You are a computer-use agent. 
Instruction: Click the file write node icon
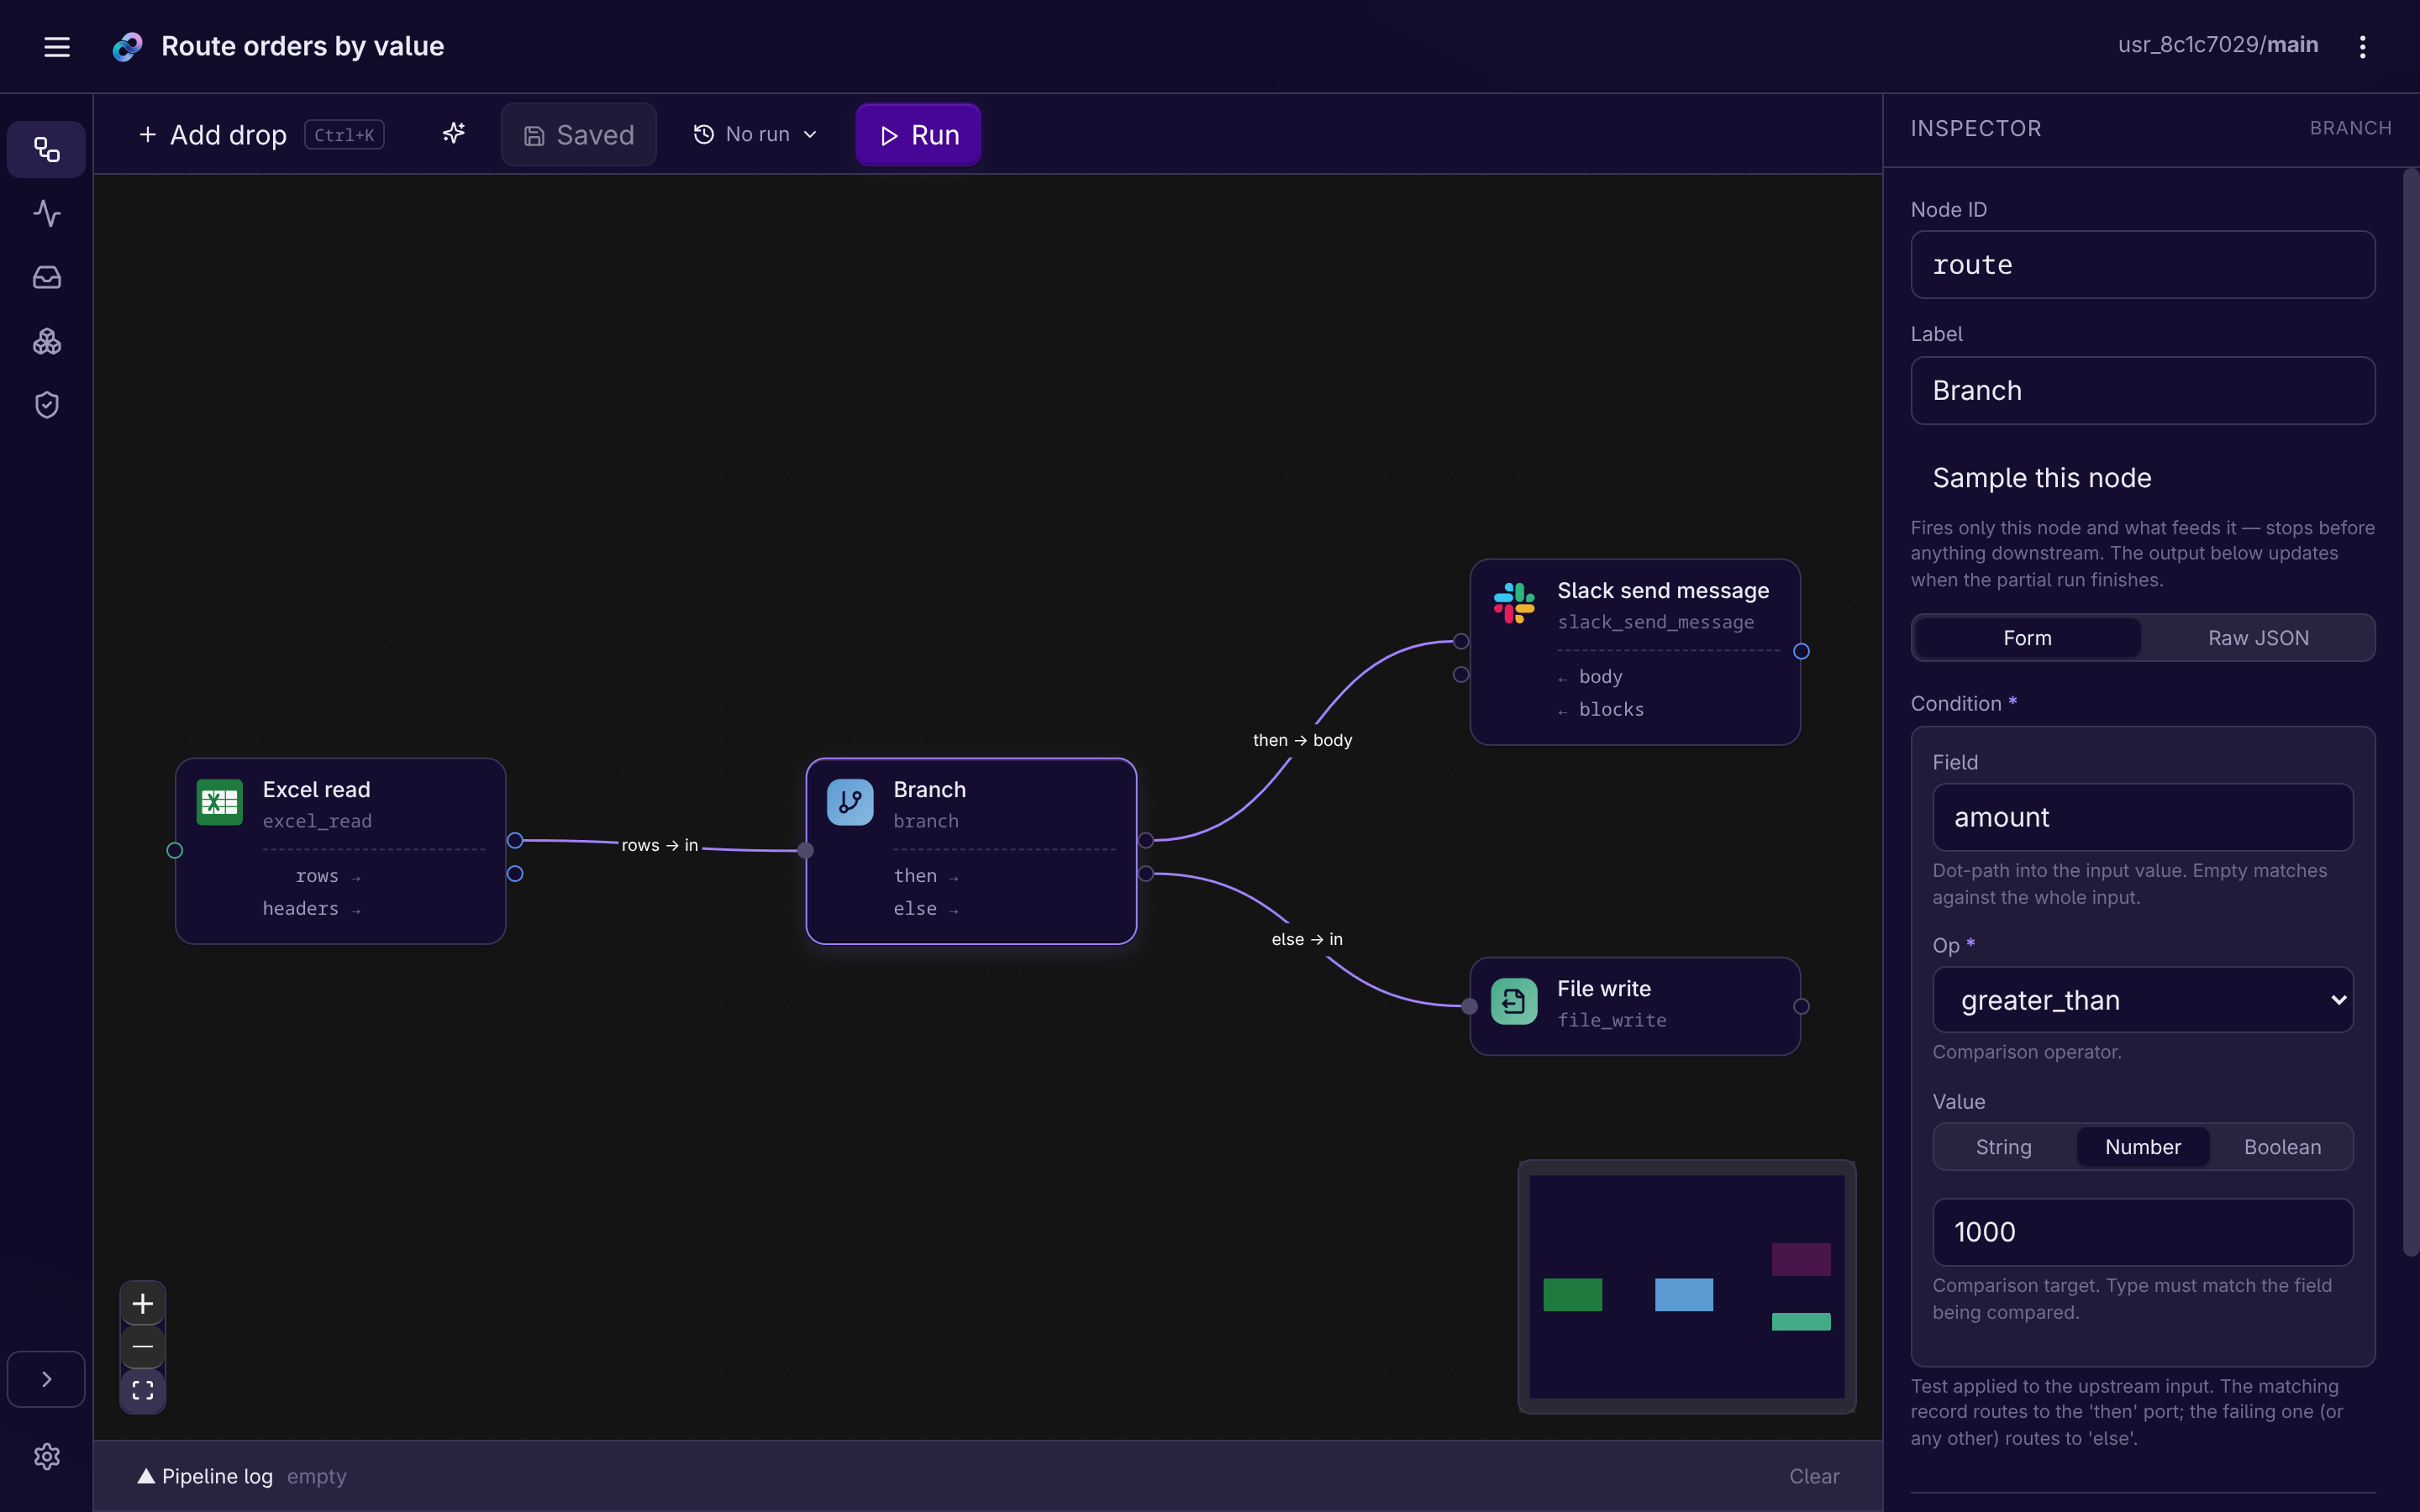1514,1001
